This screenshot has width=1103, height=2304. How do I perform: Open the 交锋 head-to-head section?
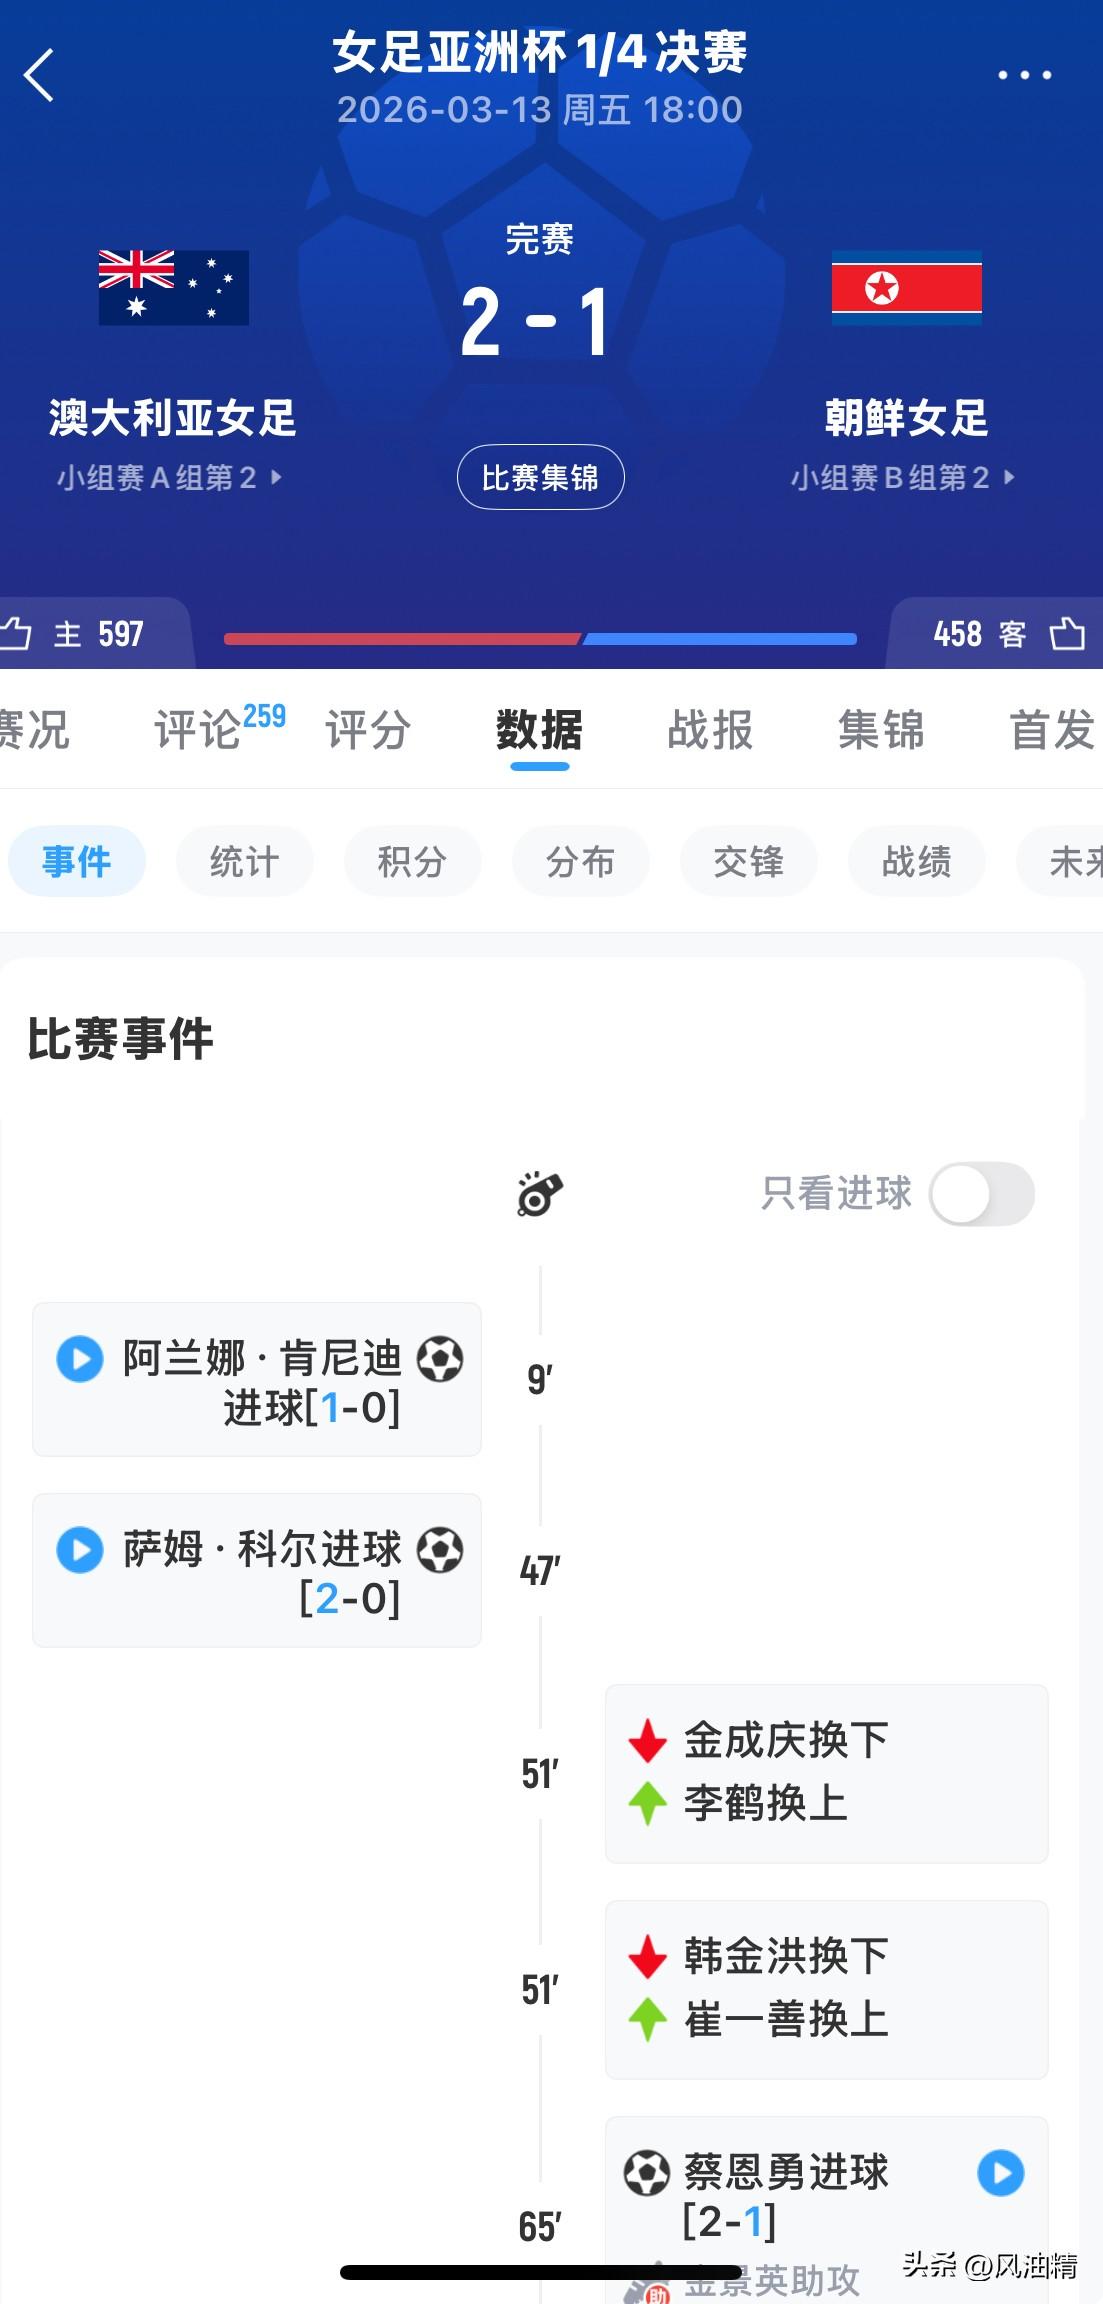point(748,860)
